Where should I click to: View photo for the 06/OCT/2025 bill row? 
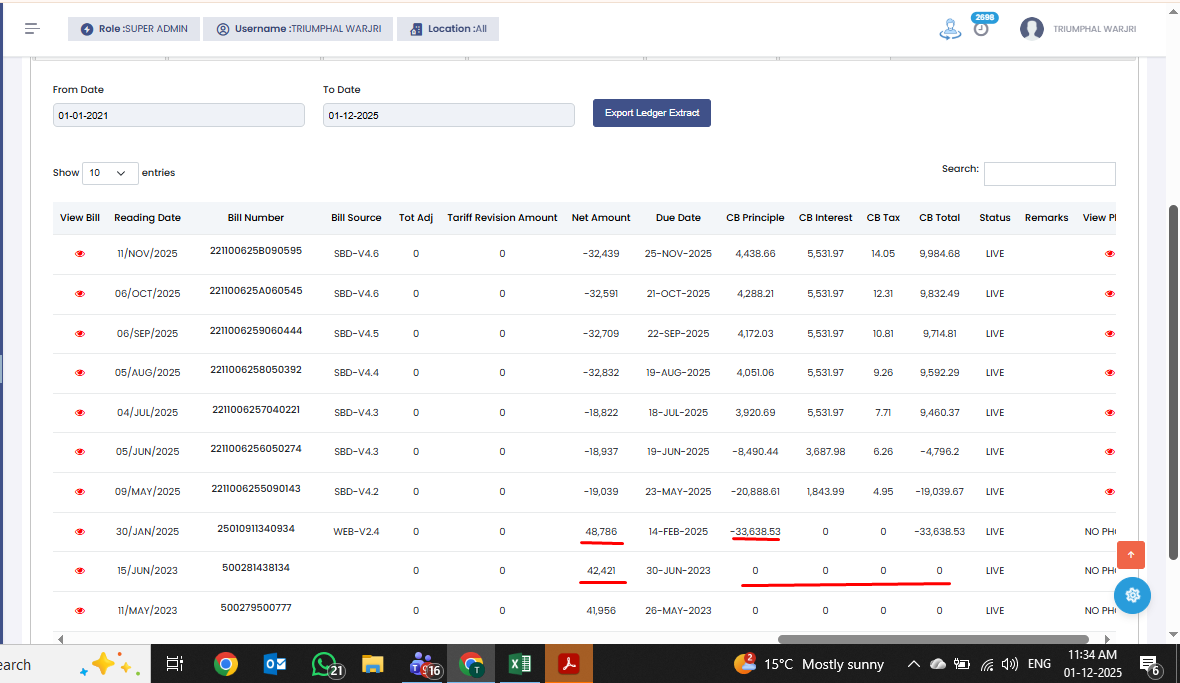[x=1109, y=294]
